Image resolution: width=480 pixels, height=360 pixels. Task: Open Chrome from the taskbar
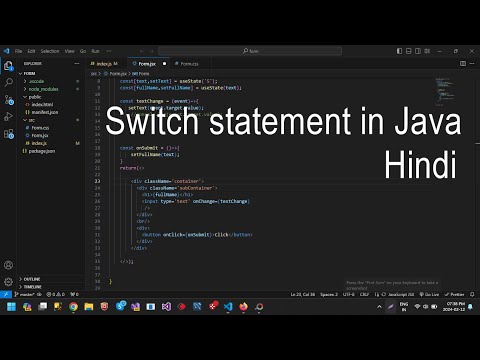(x=73, y=307)
